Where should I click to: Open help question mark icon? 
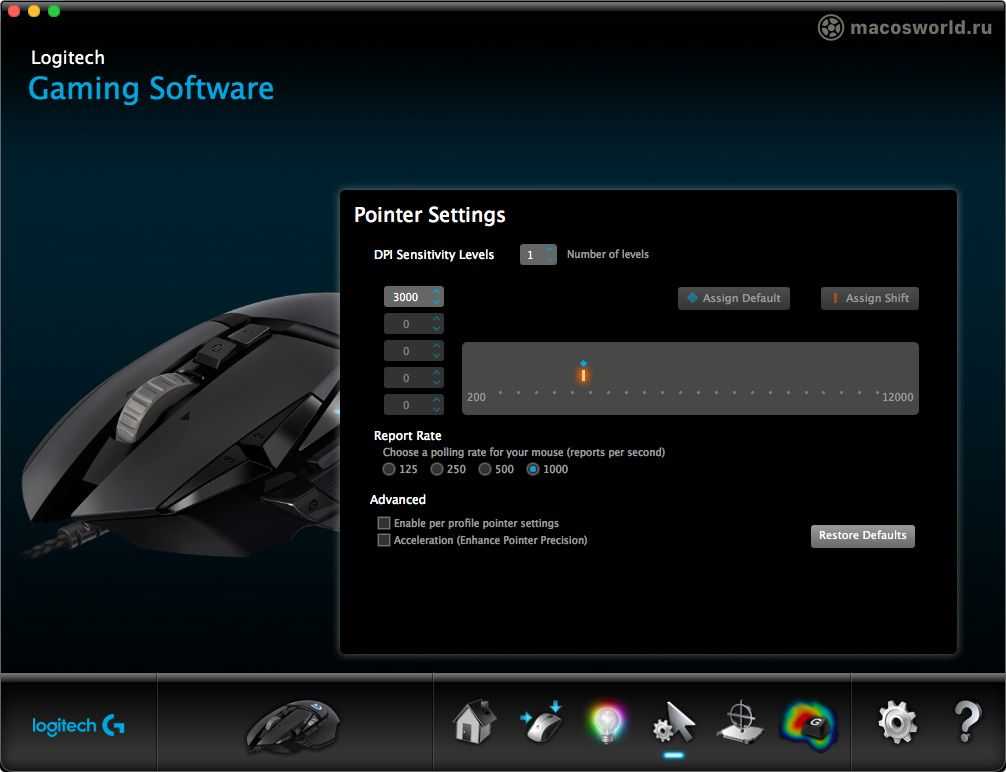tap(966, 722)
